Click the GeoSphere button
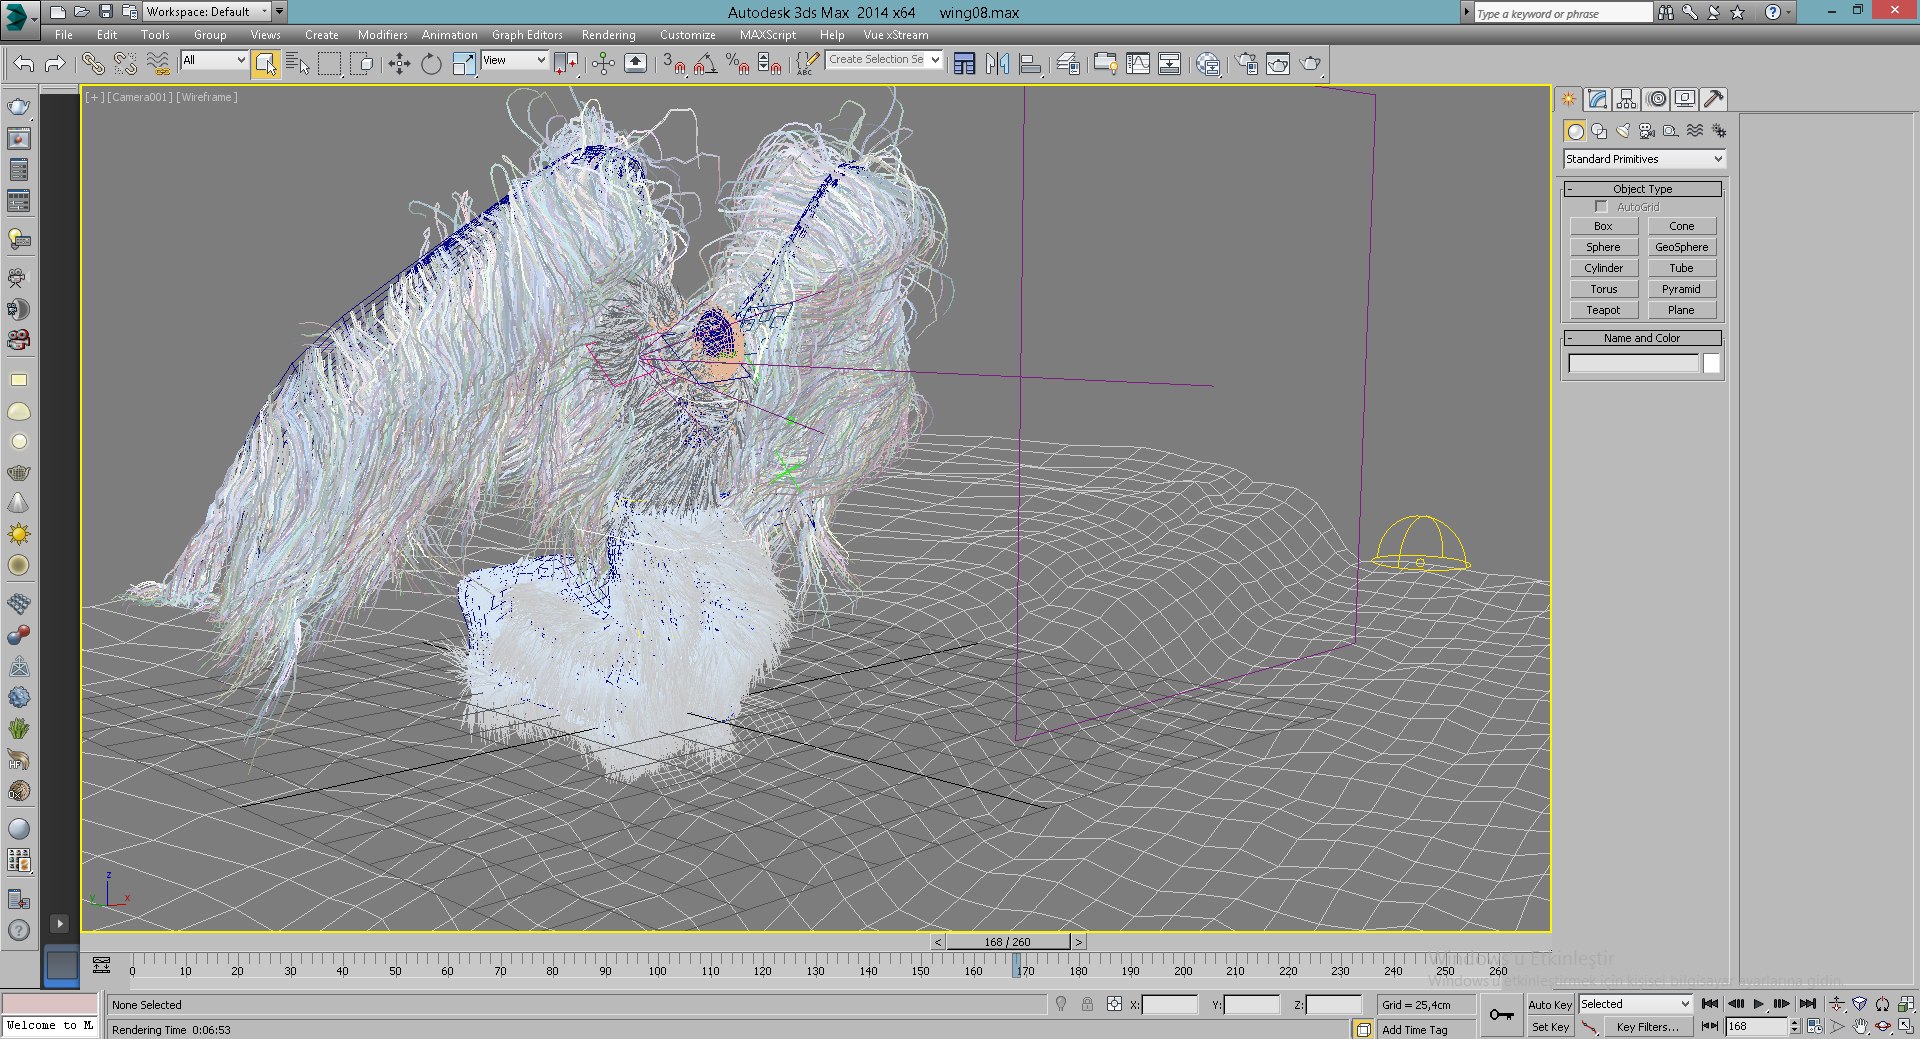The width and height of the screenshot is (1920, 1039). 1681,247
